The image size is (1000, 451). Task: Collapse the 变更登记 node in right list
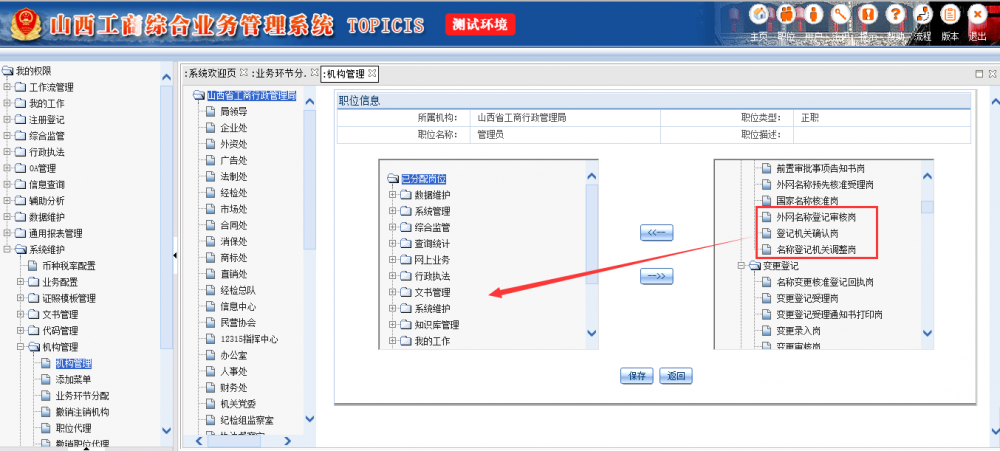pyautogui.click(x=741, y=266)
